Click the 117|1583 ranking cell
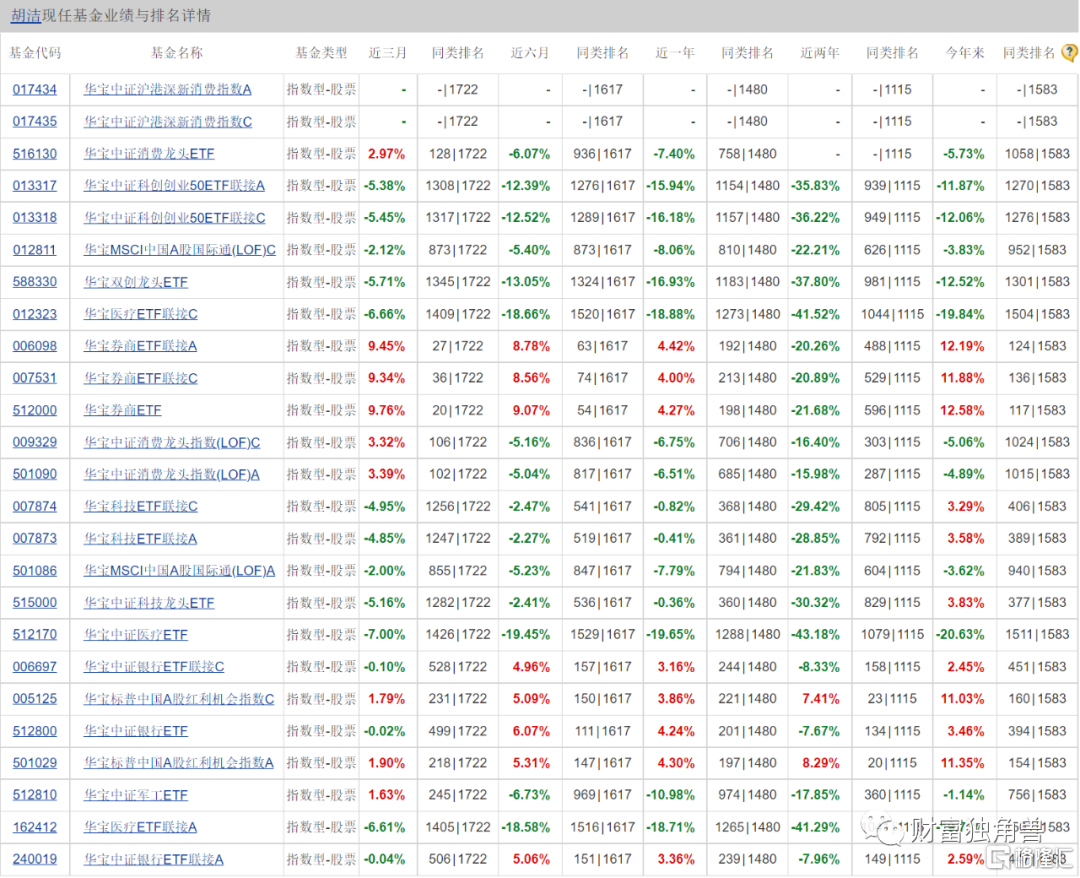The width and height of the screenshot is (1080, 878). point(1037,410)
